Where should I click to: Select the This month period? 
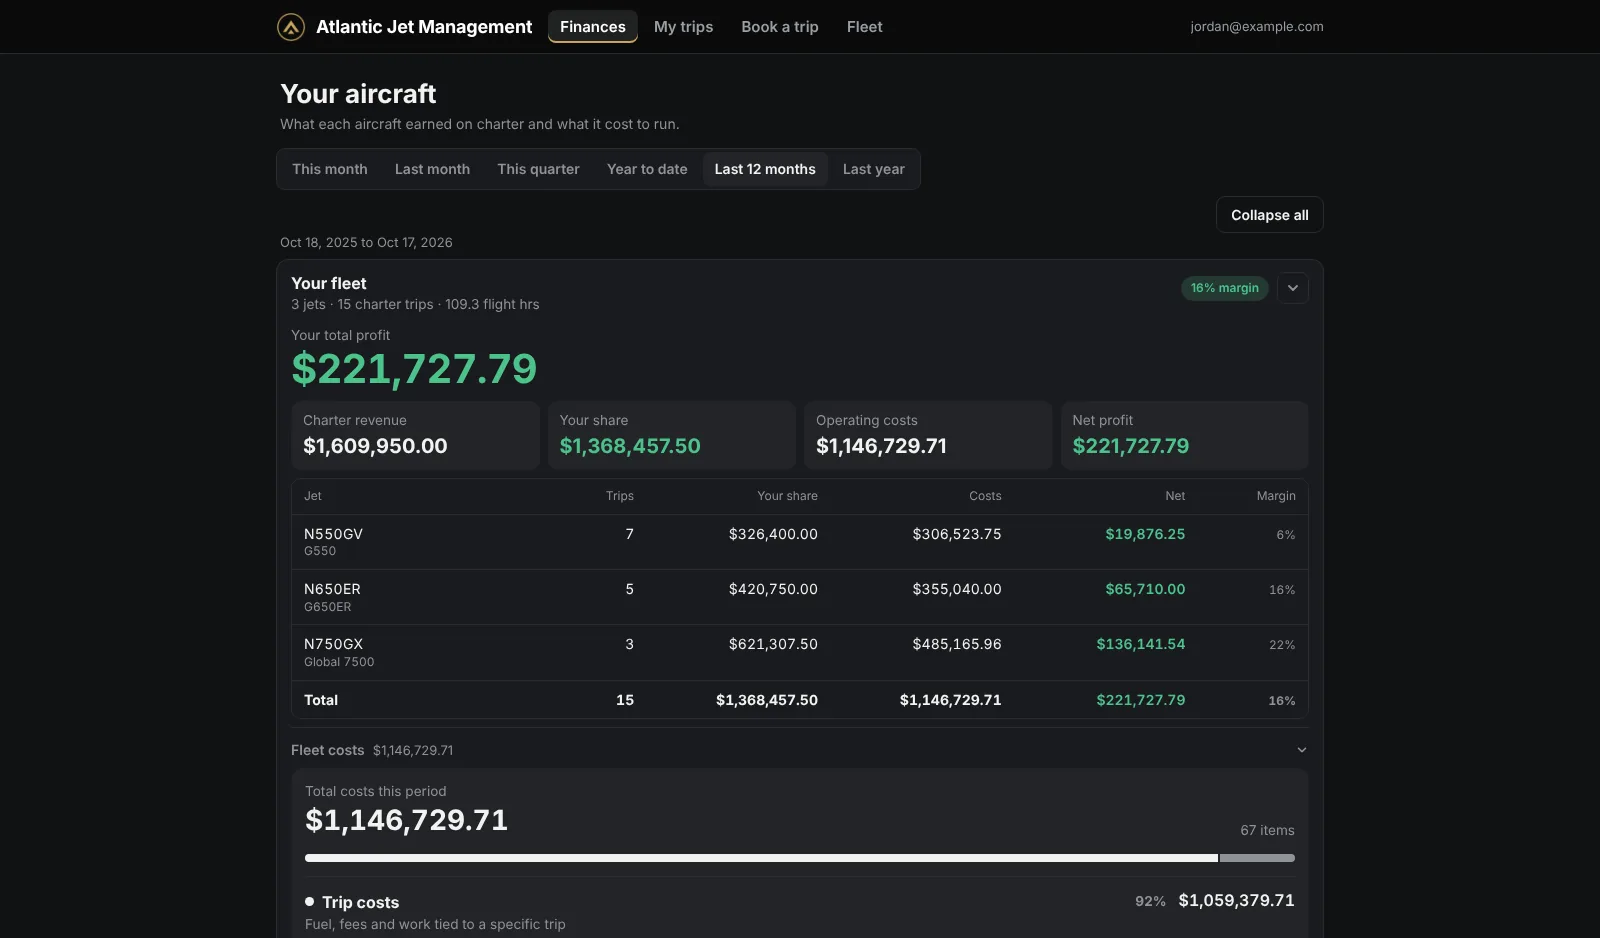pyautogui.click(x=330, y=169)
